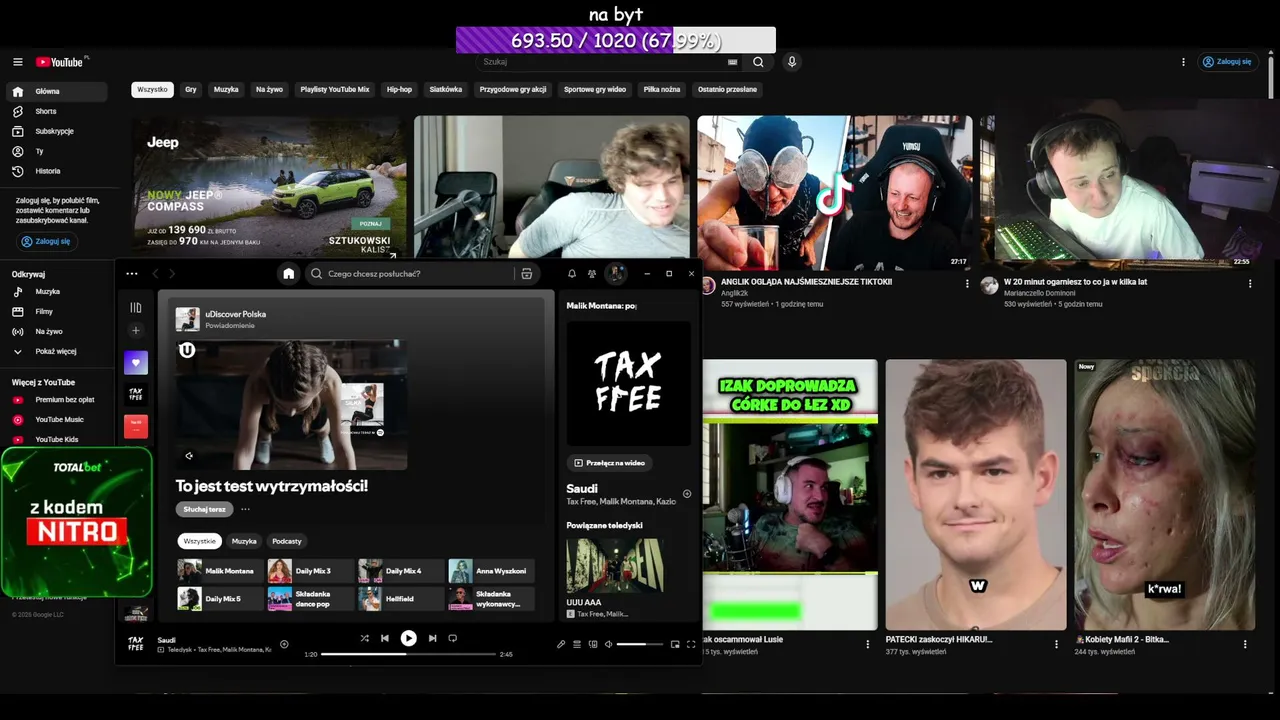The image size is (1280, 720).
Task: Go to Spotify Home
Action: [289, 273]
